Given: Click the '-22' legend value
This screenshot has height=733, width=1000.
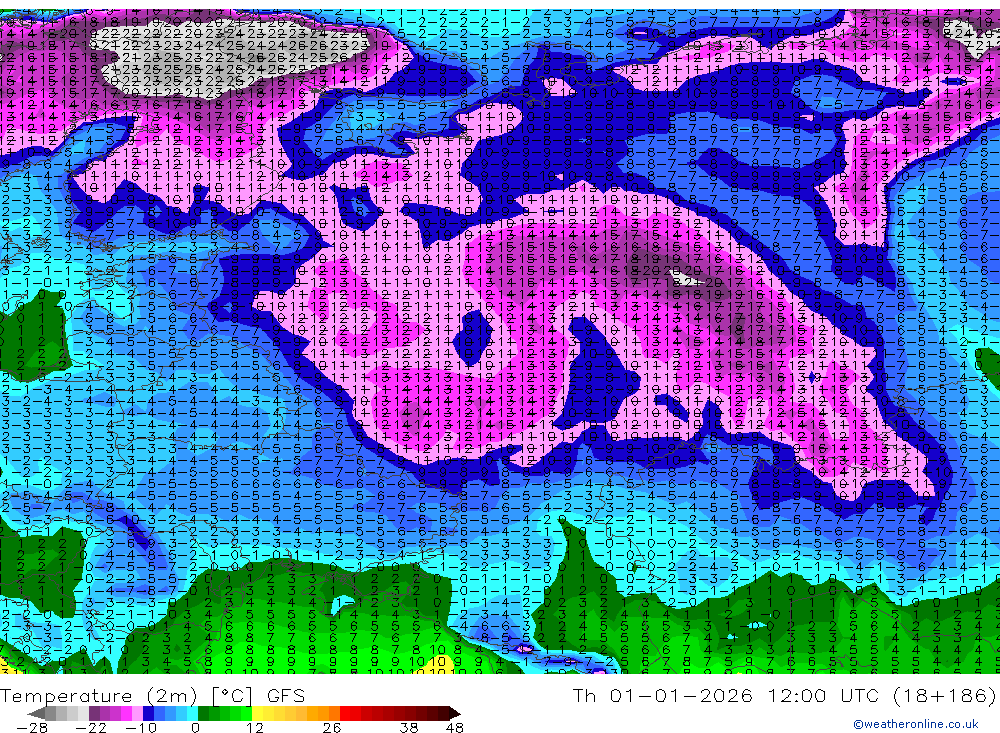Looking at the screenshot, I should pos(91,727).
